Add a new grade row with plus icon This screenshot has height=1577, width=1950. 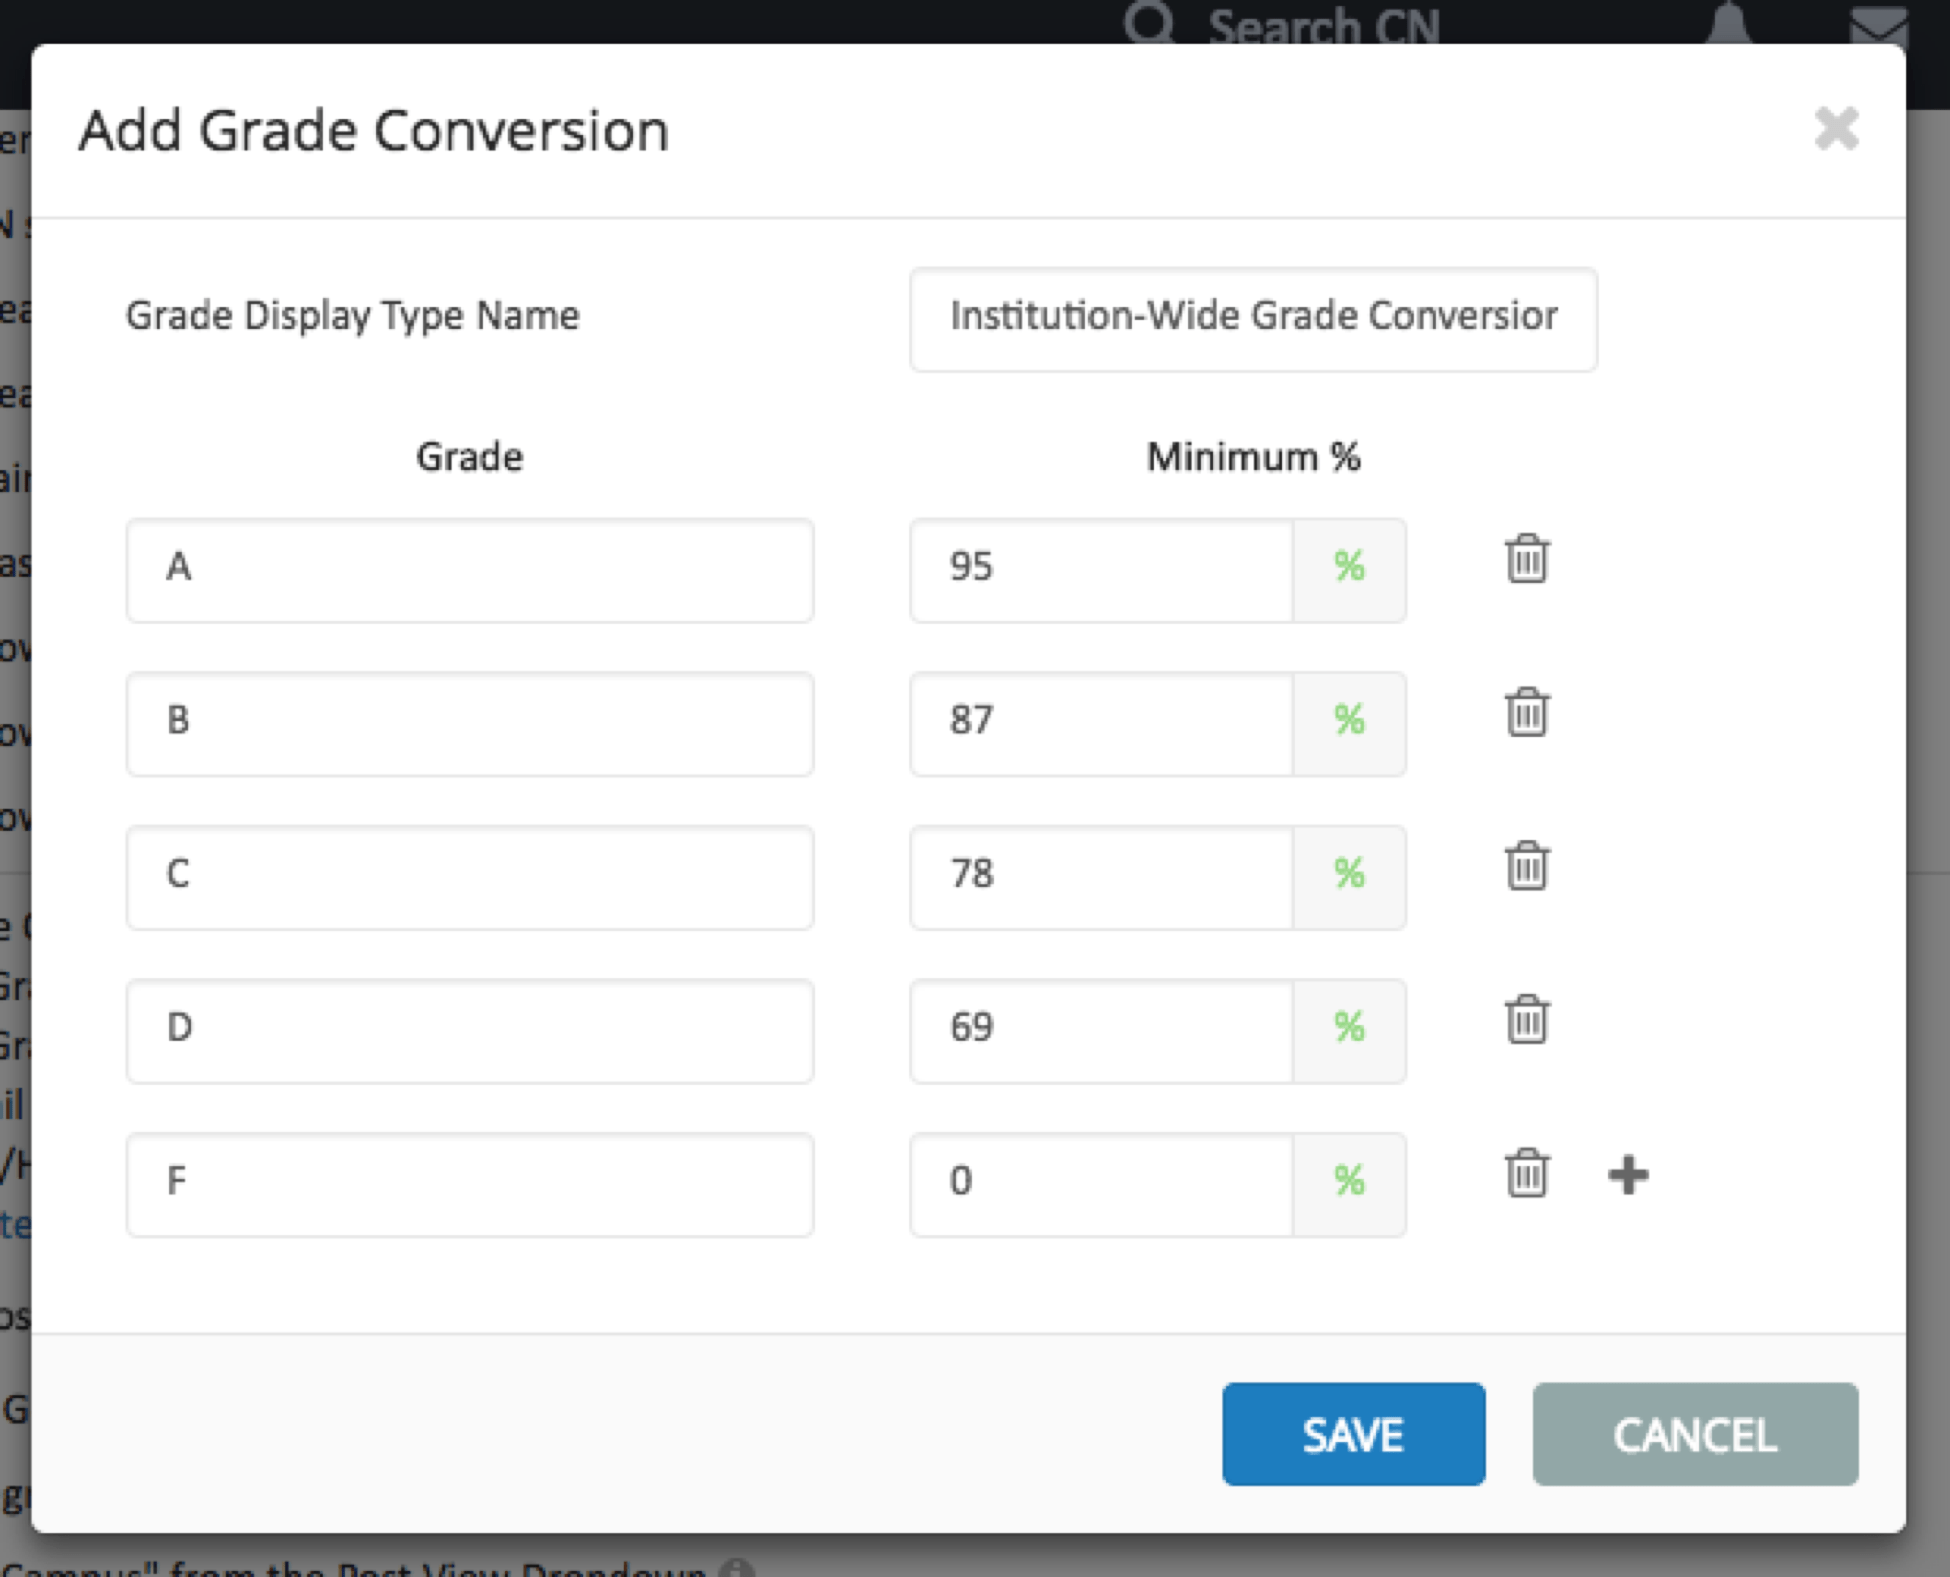1629,1174
